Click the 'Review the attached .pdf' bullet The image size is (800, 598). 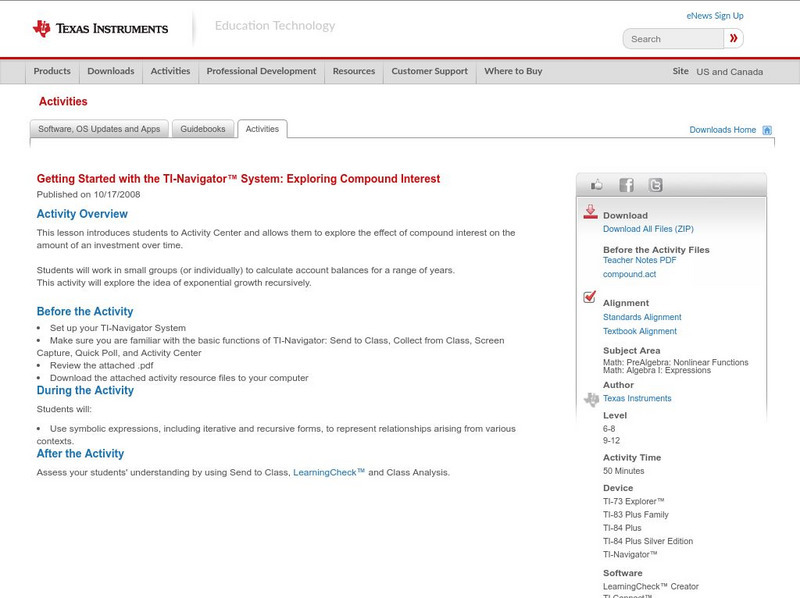pyautogui.click(x=102, y=366)
